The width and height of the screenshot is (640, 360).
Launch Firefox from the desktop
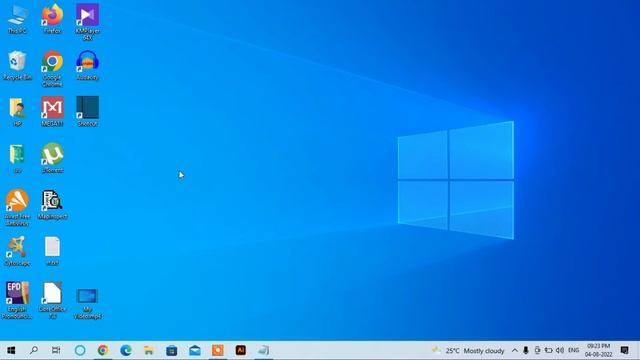pos(52,18)
